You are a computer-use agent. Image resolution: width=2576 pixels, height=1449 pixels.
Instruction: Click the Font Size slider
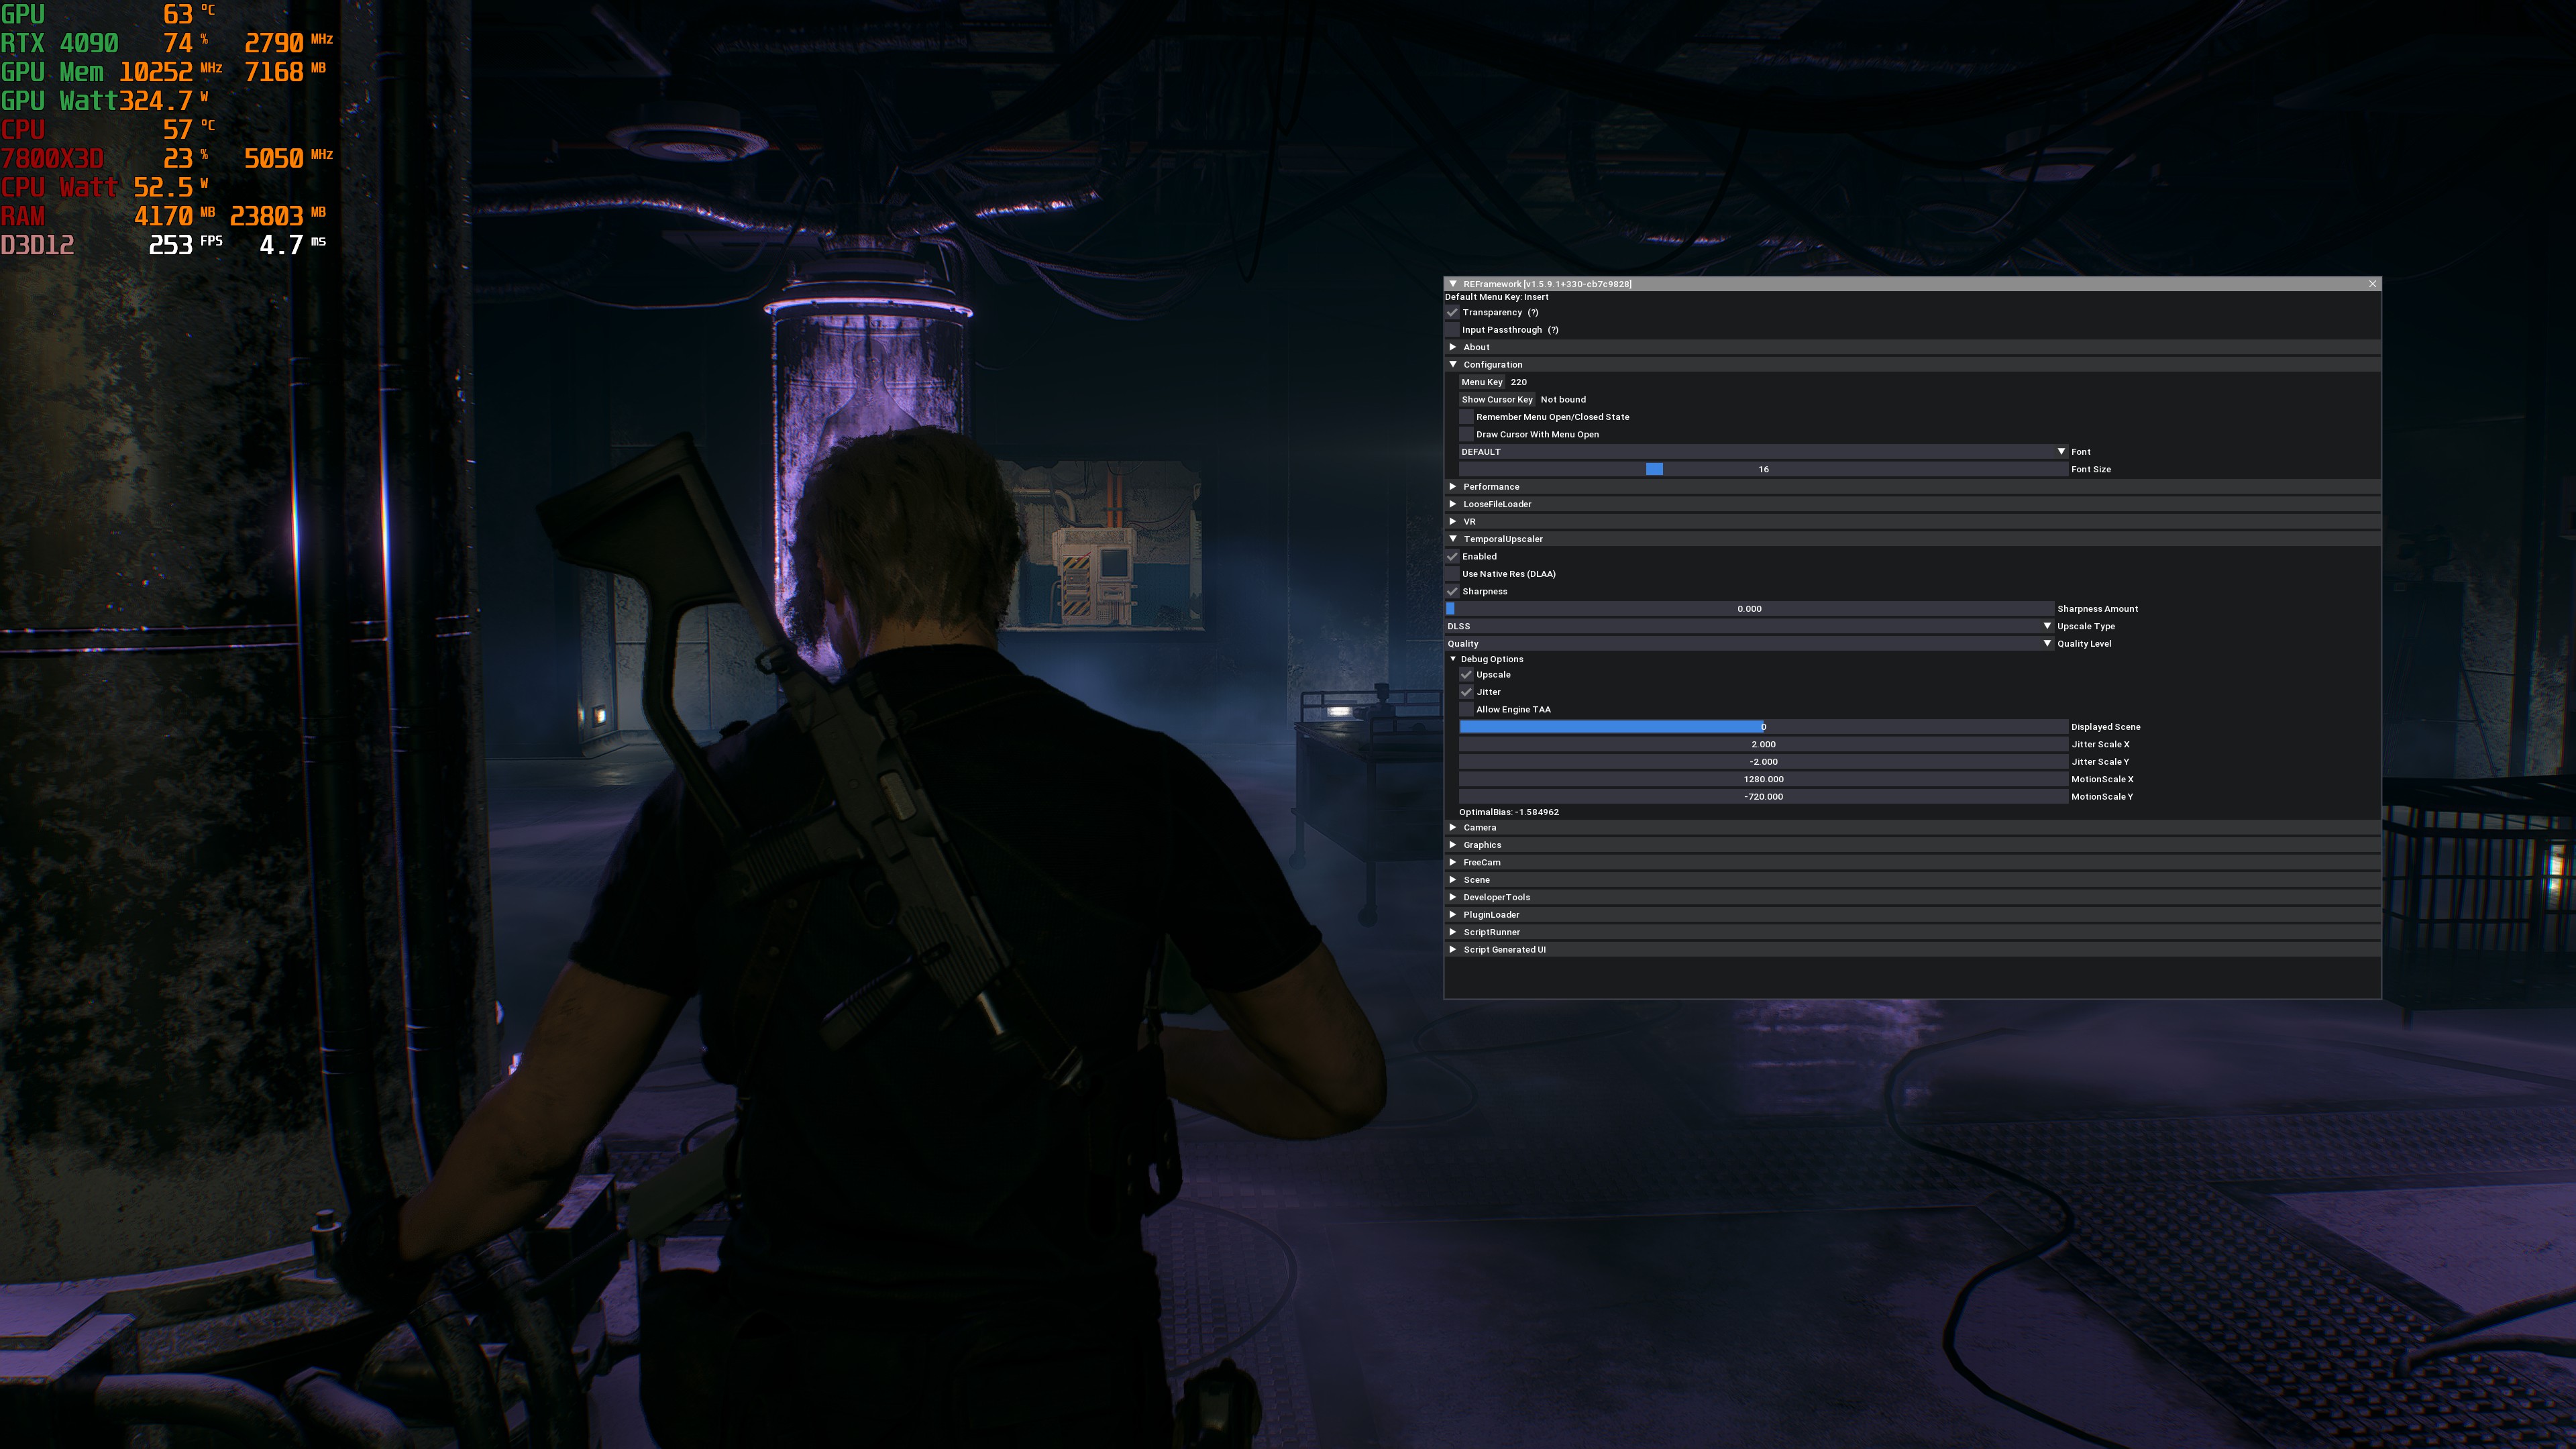click(1763, 469)
